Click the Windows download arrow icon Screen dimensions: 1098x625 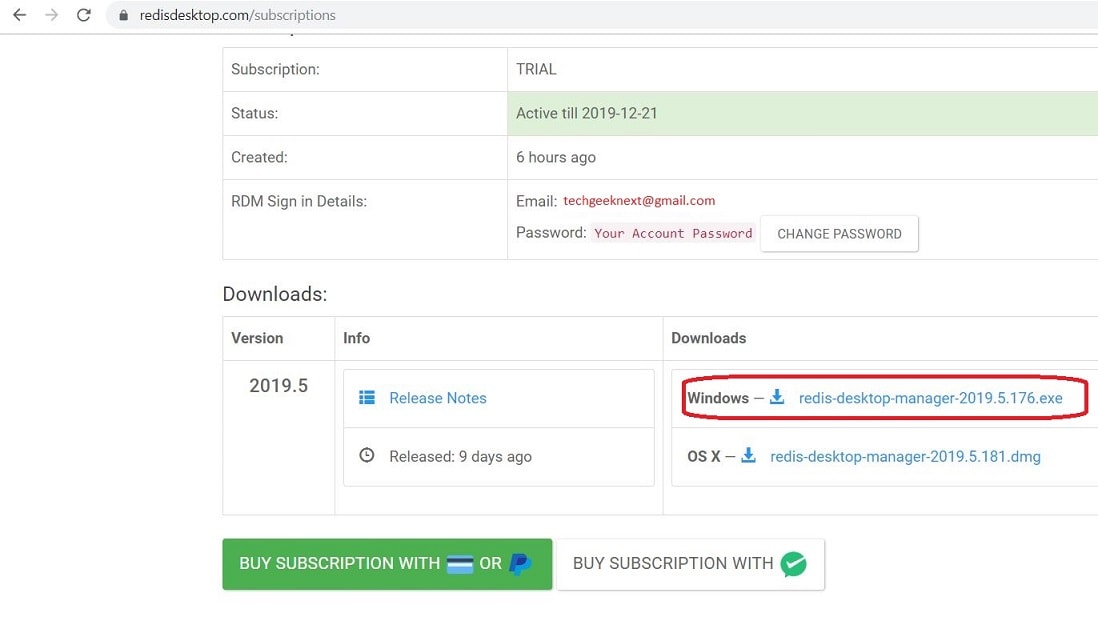(777, 397)
